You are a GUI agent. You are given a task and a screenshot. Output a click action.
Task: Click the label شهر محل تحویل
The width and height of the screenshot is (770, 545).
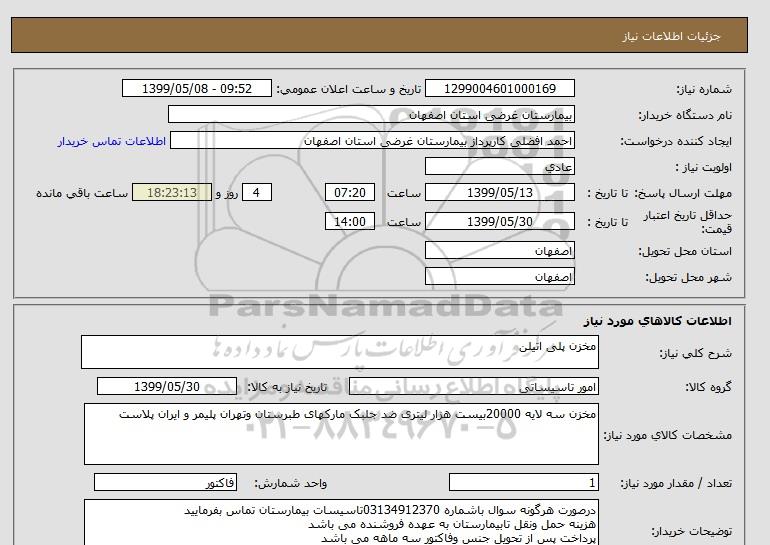pyautogui.click(x=688, y=277)
